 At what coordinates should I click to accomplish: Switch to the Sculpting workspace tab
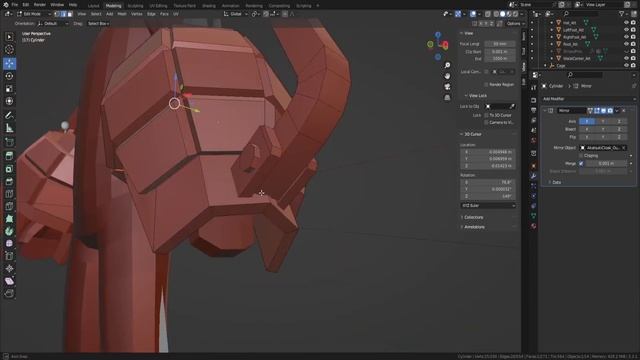135,6
